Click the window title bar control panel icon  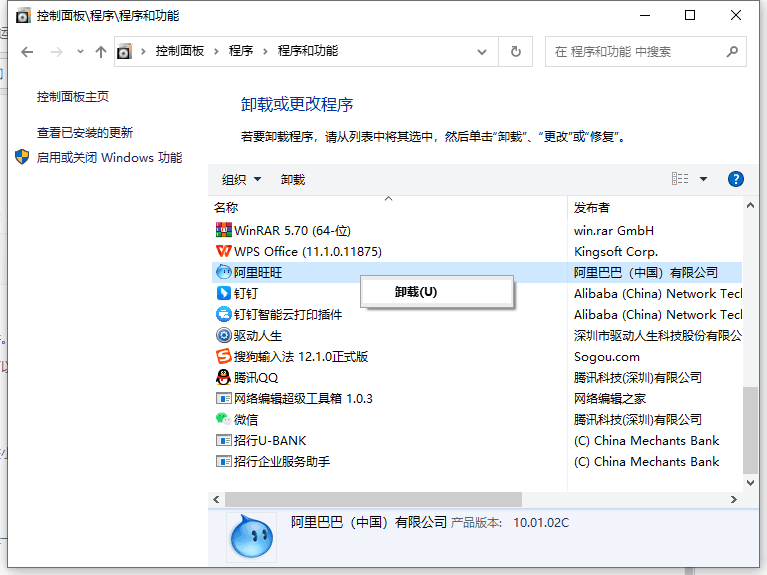click(x=23, y=16)
